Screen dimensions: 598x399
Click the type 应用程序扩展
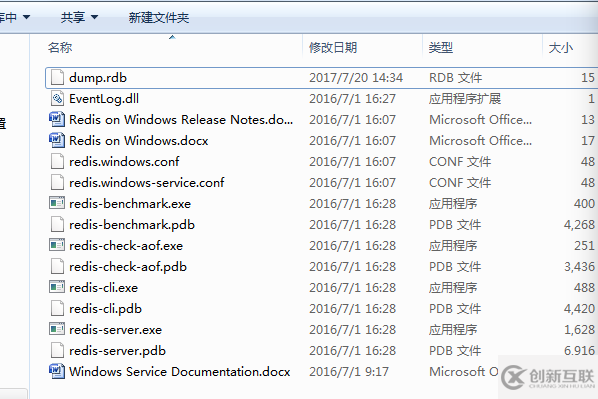tap(465, 99)
